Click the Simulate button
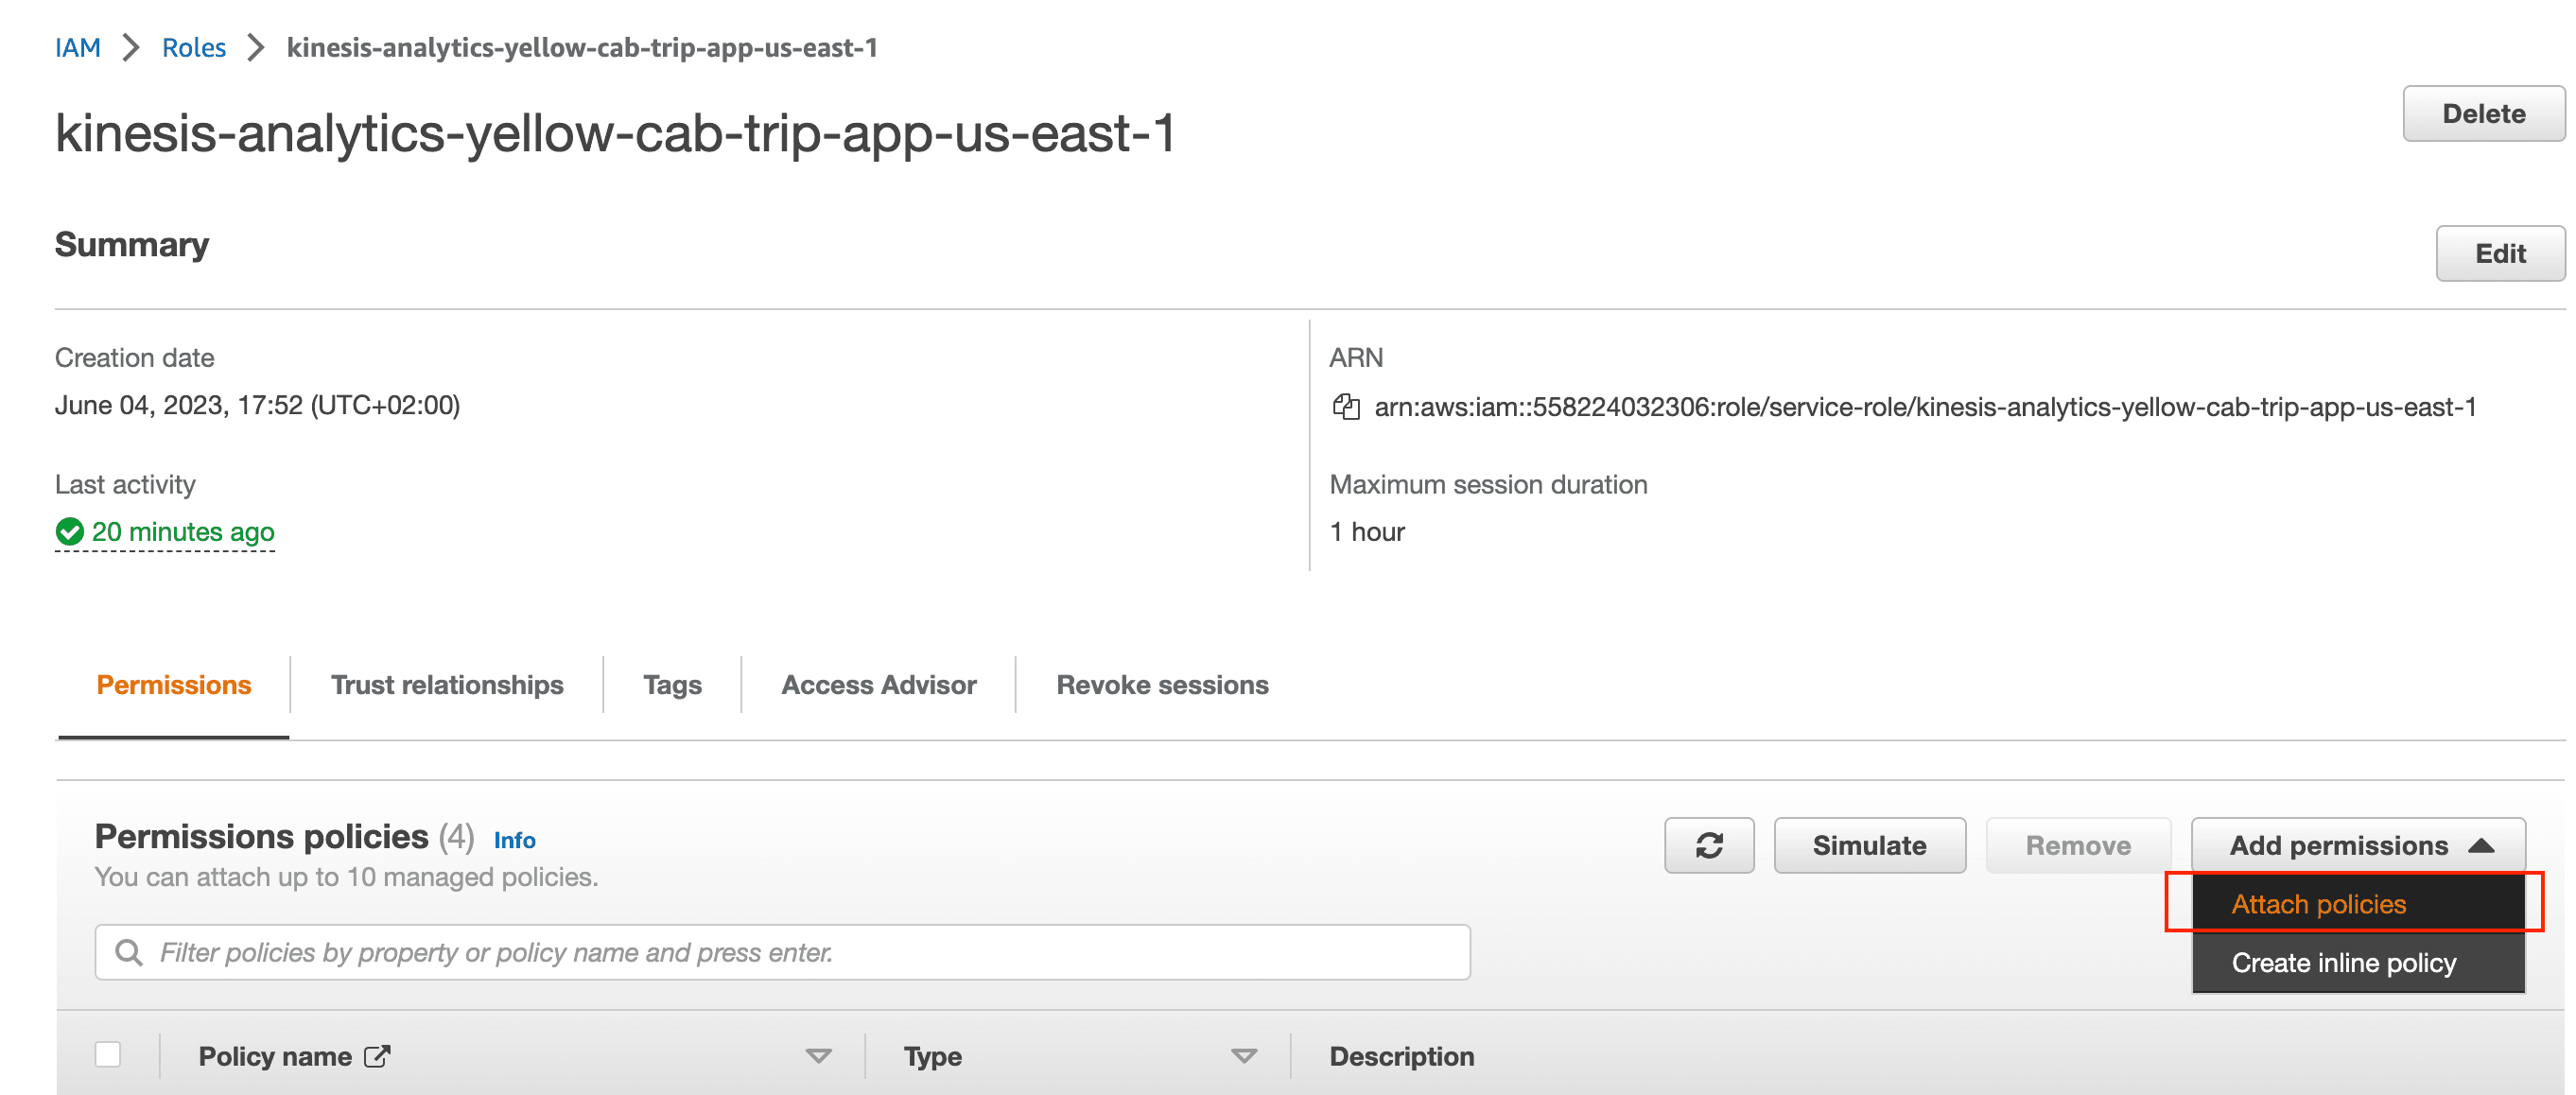 (x=1869, y=845)
